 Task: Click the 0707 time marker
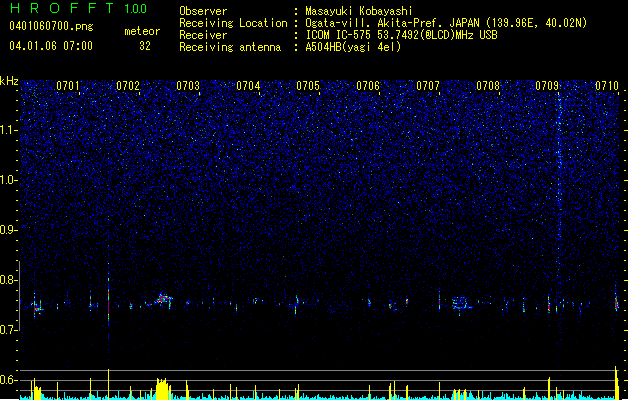428,86
